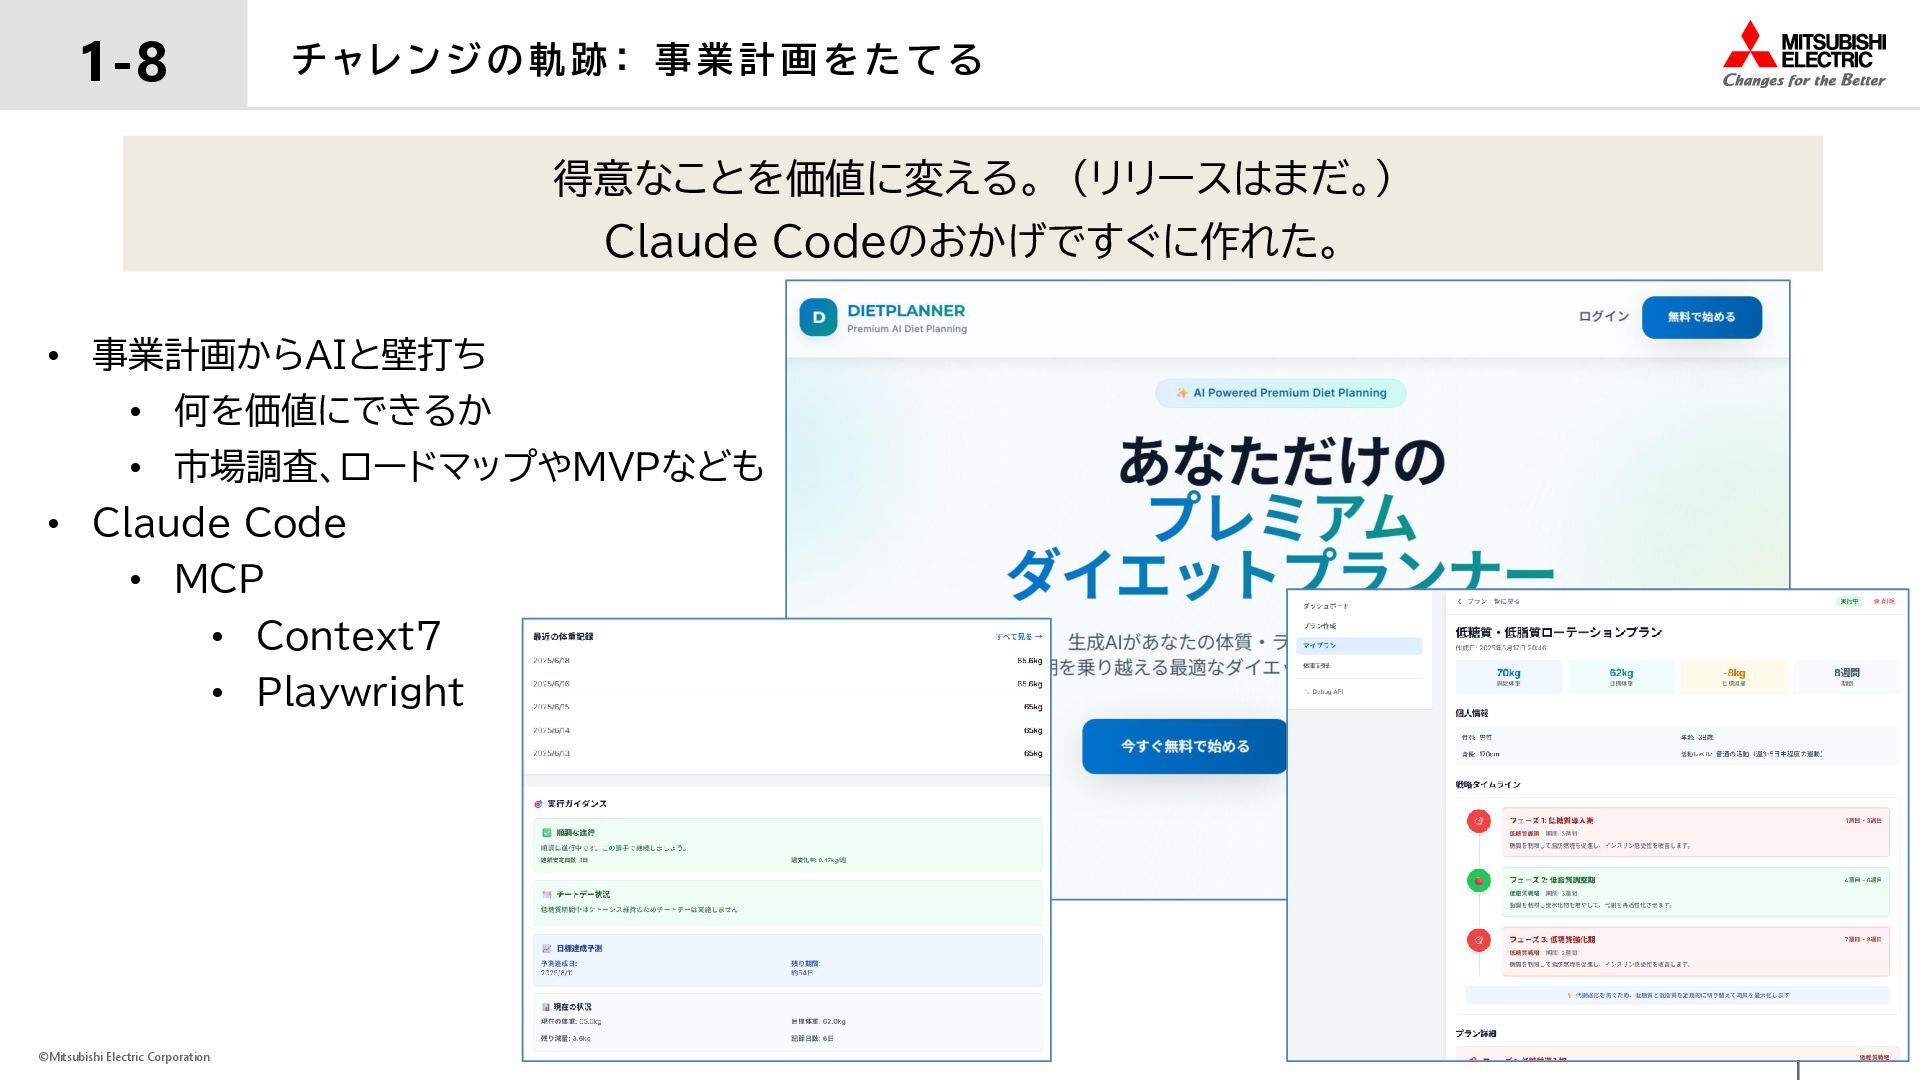Click the -8kg goal loss card
The image size is (1920, 1080).
1734,677
